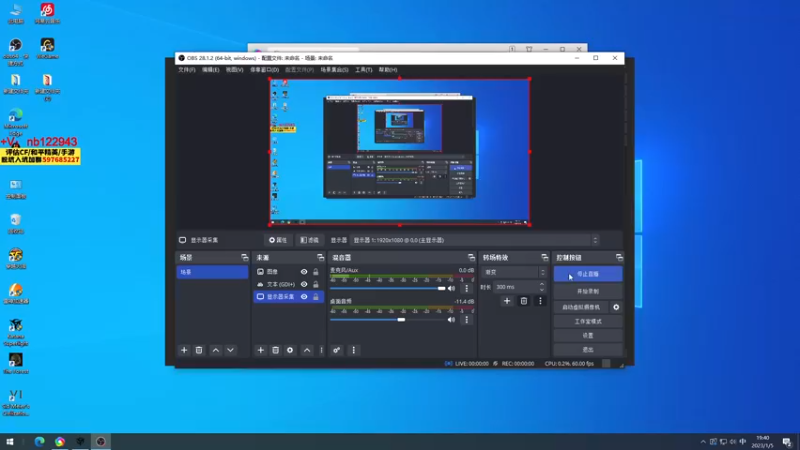Pop out the Controls (控制按钮) dock
Image resolution: width=800 pixels, height=450 pixels.
click(x=619, y=258)
